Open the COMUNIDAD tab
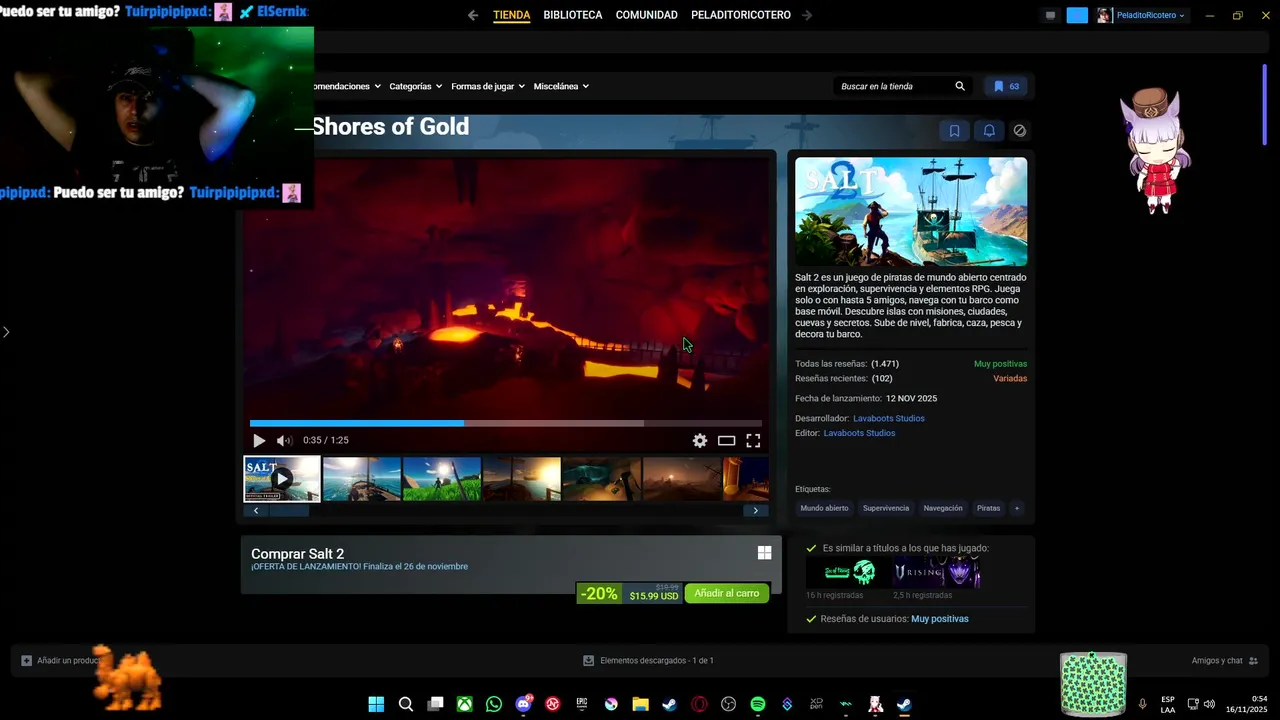This screenshot has width=1280, height=720. click(646, 15)
